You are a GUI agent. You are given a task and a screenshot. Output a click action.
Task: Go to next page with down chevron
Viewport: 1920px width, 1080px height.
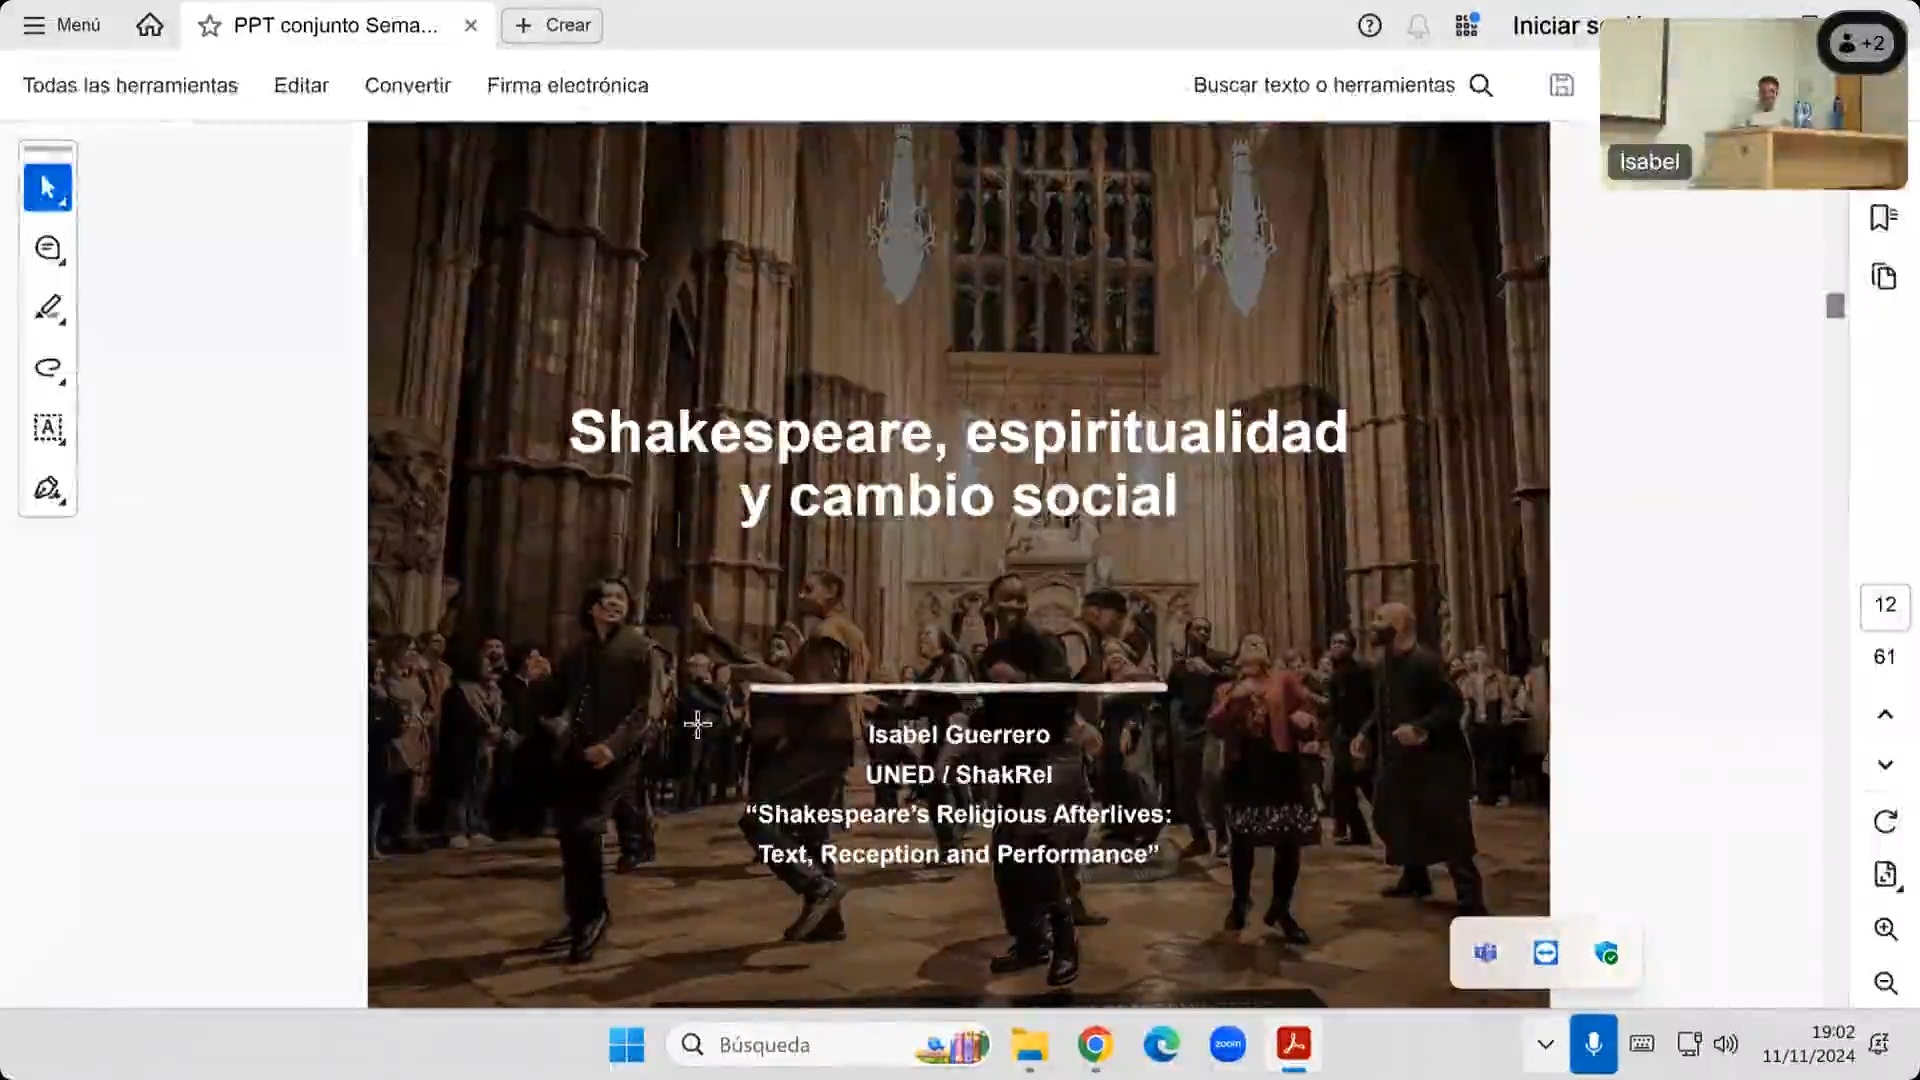(x=1885, y=765)
